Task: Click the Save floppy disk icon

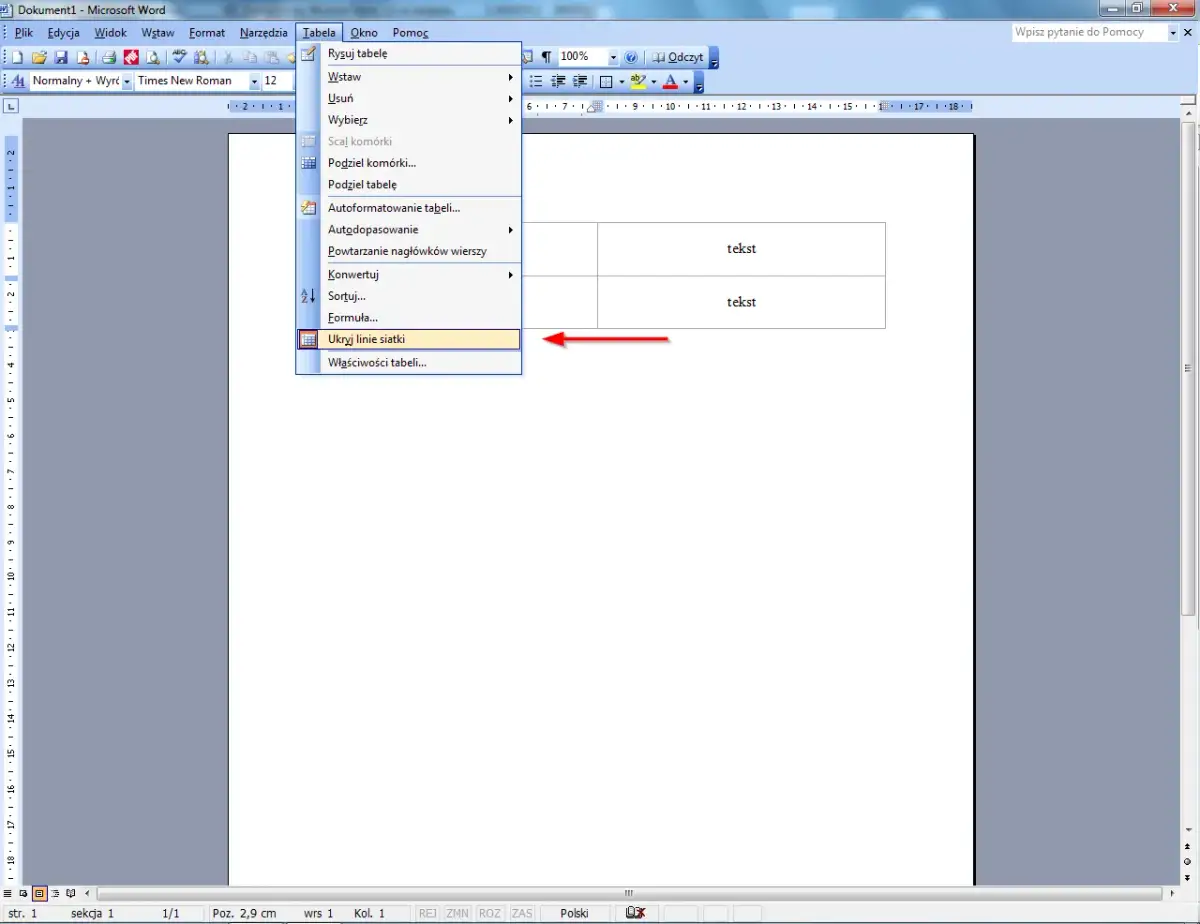Action: 60,58
